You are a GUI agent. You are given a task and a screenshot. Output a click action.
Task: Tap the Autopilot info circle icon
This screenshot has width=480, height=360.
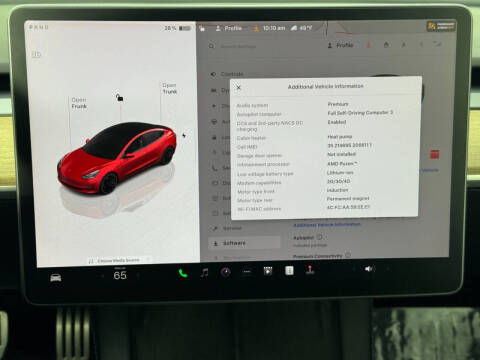click(319, 237)
